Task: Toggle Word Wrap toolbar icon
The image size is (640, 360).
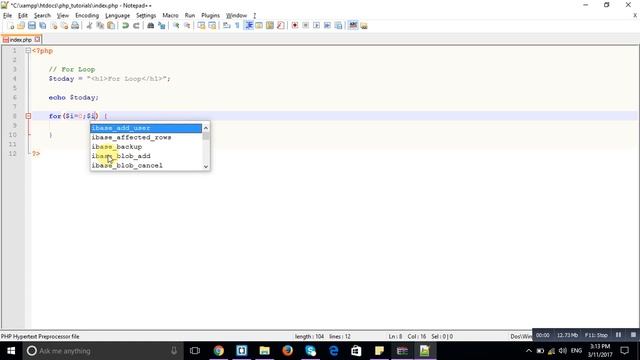Action: point(227,26)
